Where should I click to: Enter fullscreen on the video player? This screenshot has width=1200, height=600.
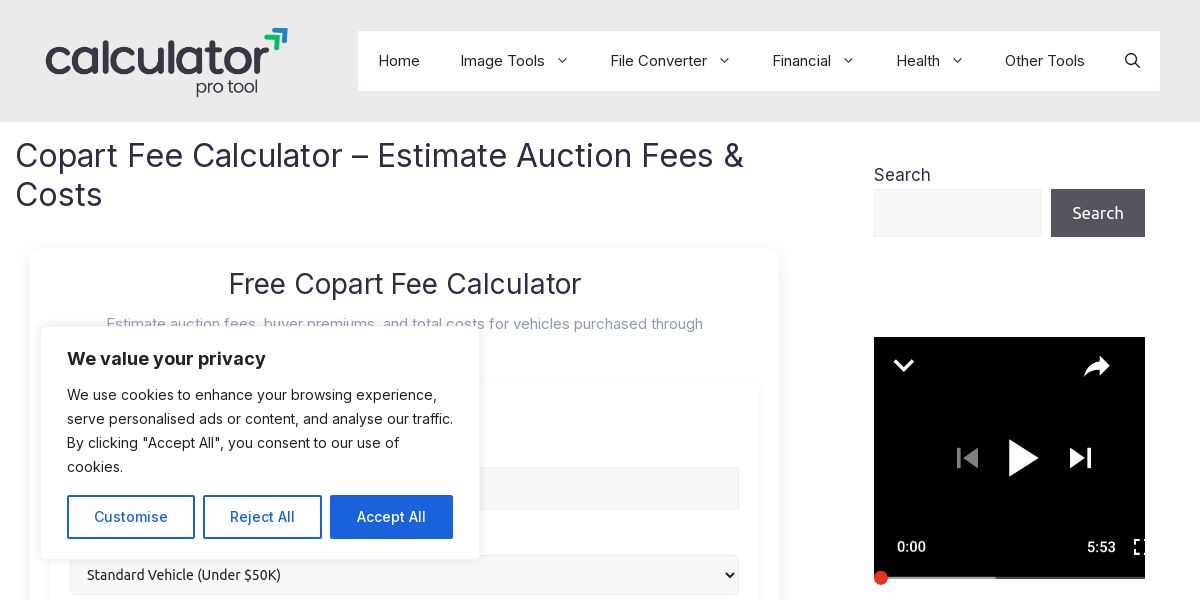point(1138,547)
